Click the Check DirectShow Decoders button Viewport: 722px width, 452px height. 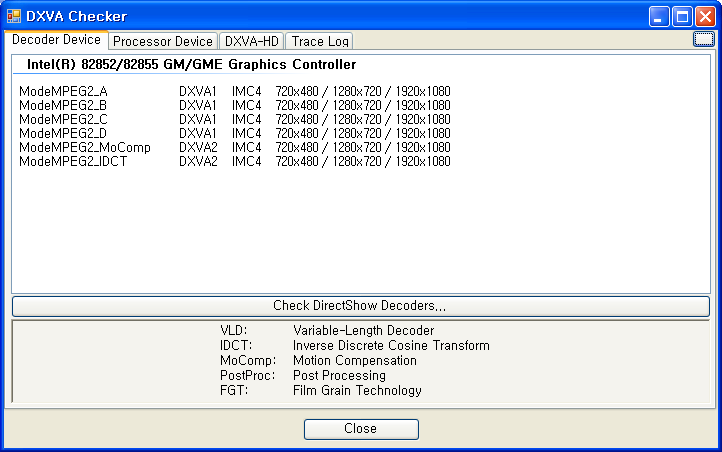coord(361,306)
